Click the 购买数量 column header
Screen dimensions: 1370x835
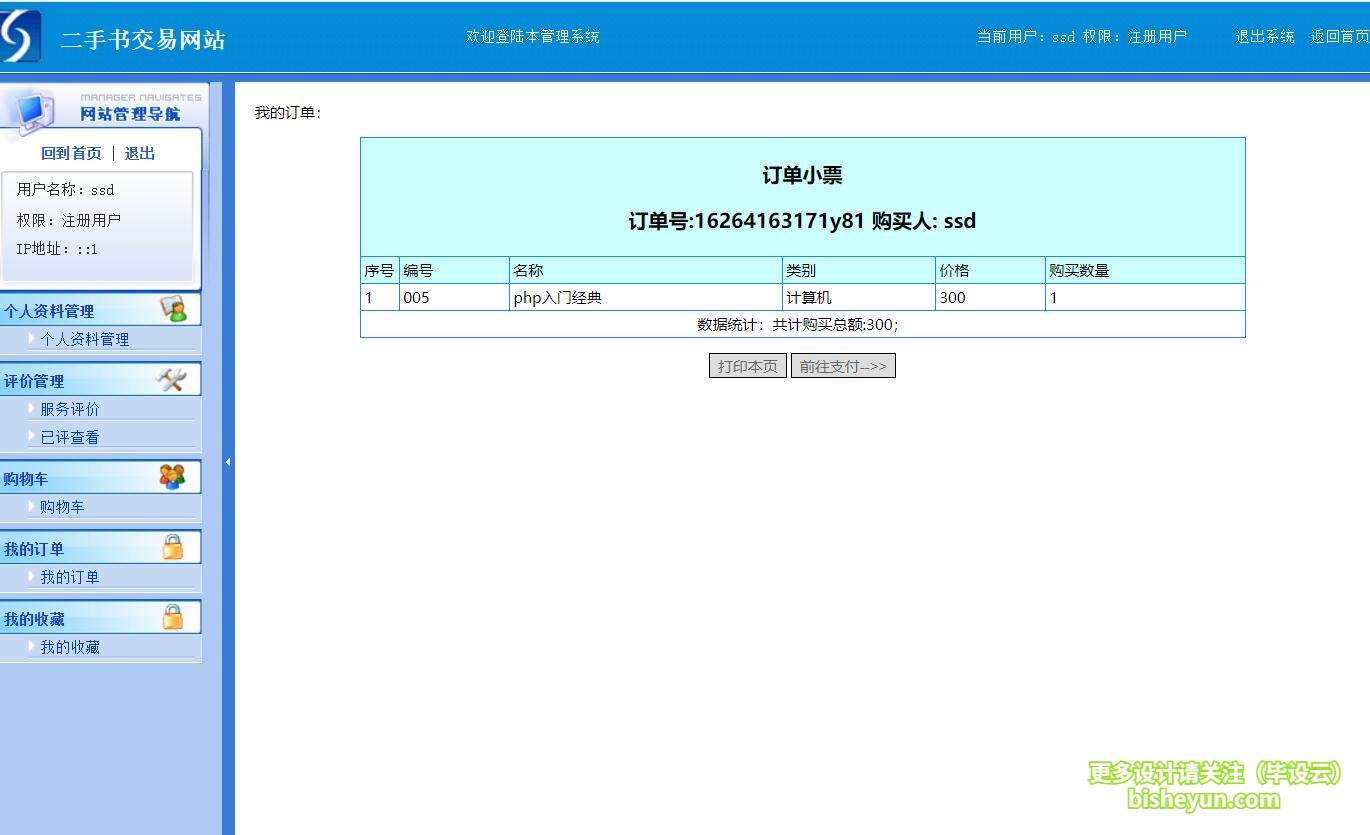1145,270
